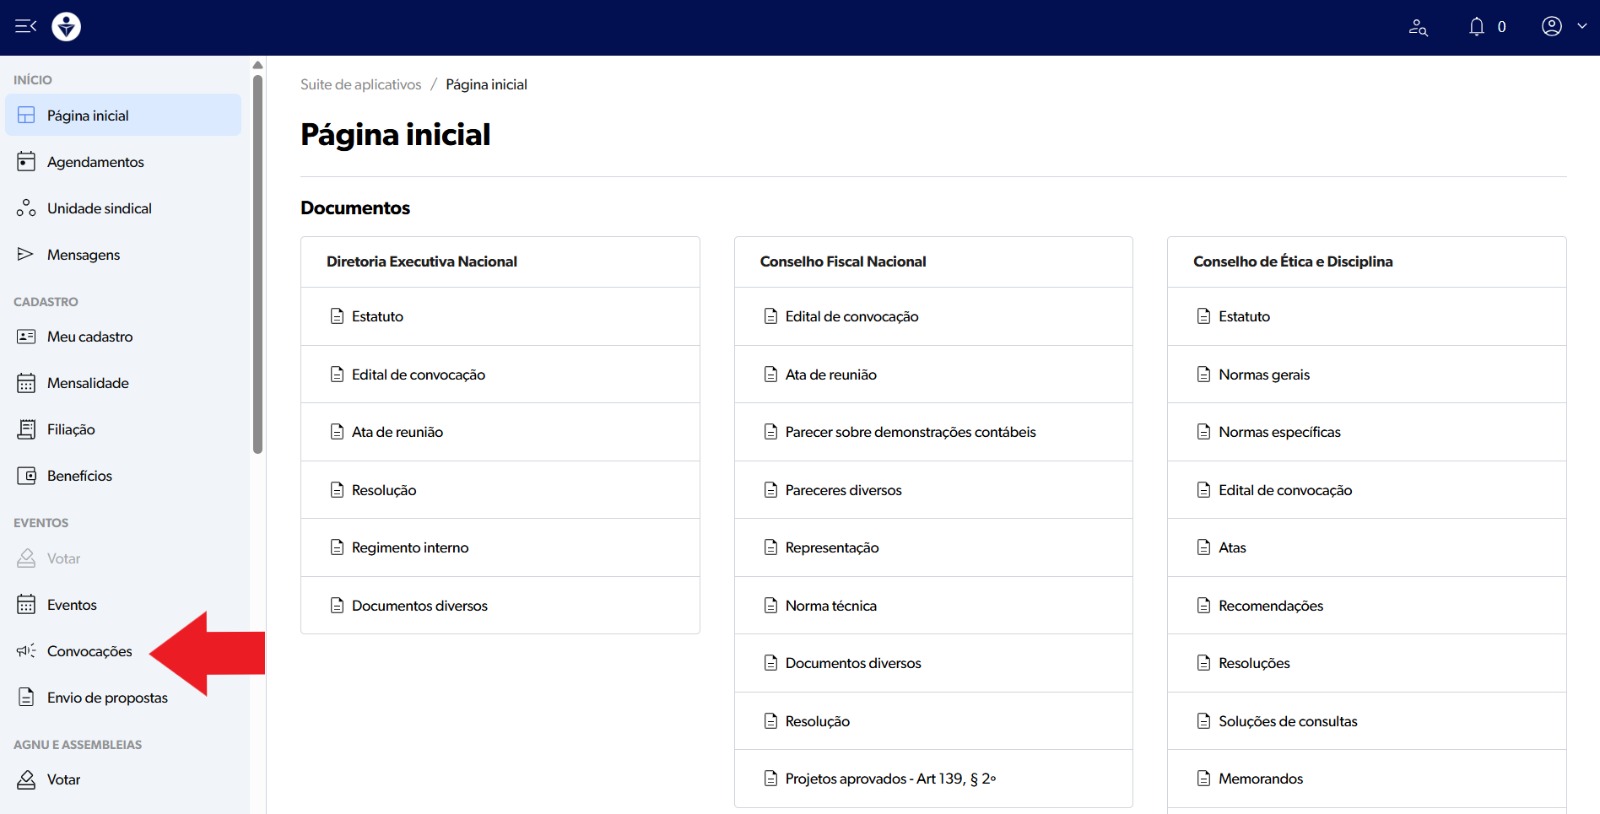The width and height of the screenshot is (1600, 814).
Task: Click the Unidade sindical icon in the sidebar
Action: tap(26, 208)
